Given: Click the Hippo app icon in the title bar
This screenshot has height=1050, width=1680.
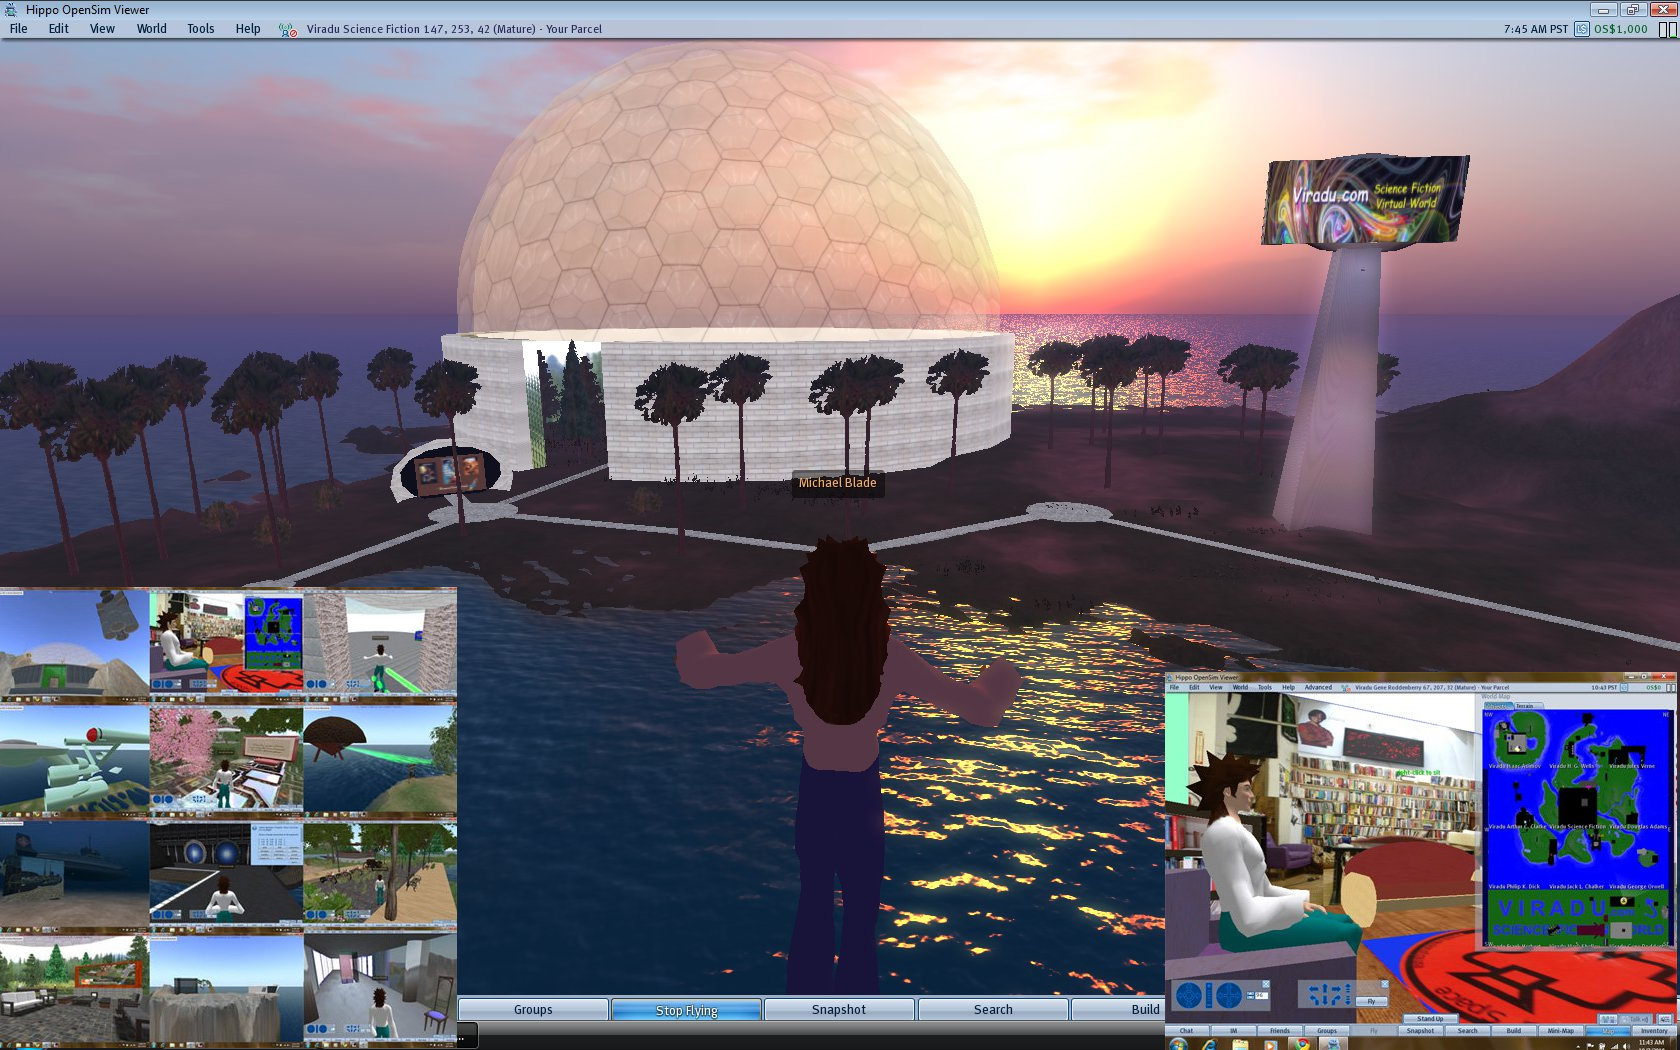Looking at the screenshot, I should [x=11, y=9].
